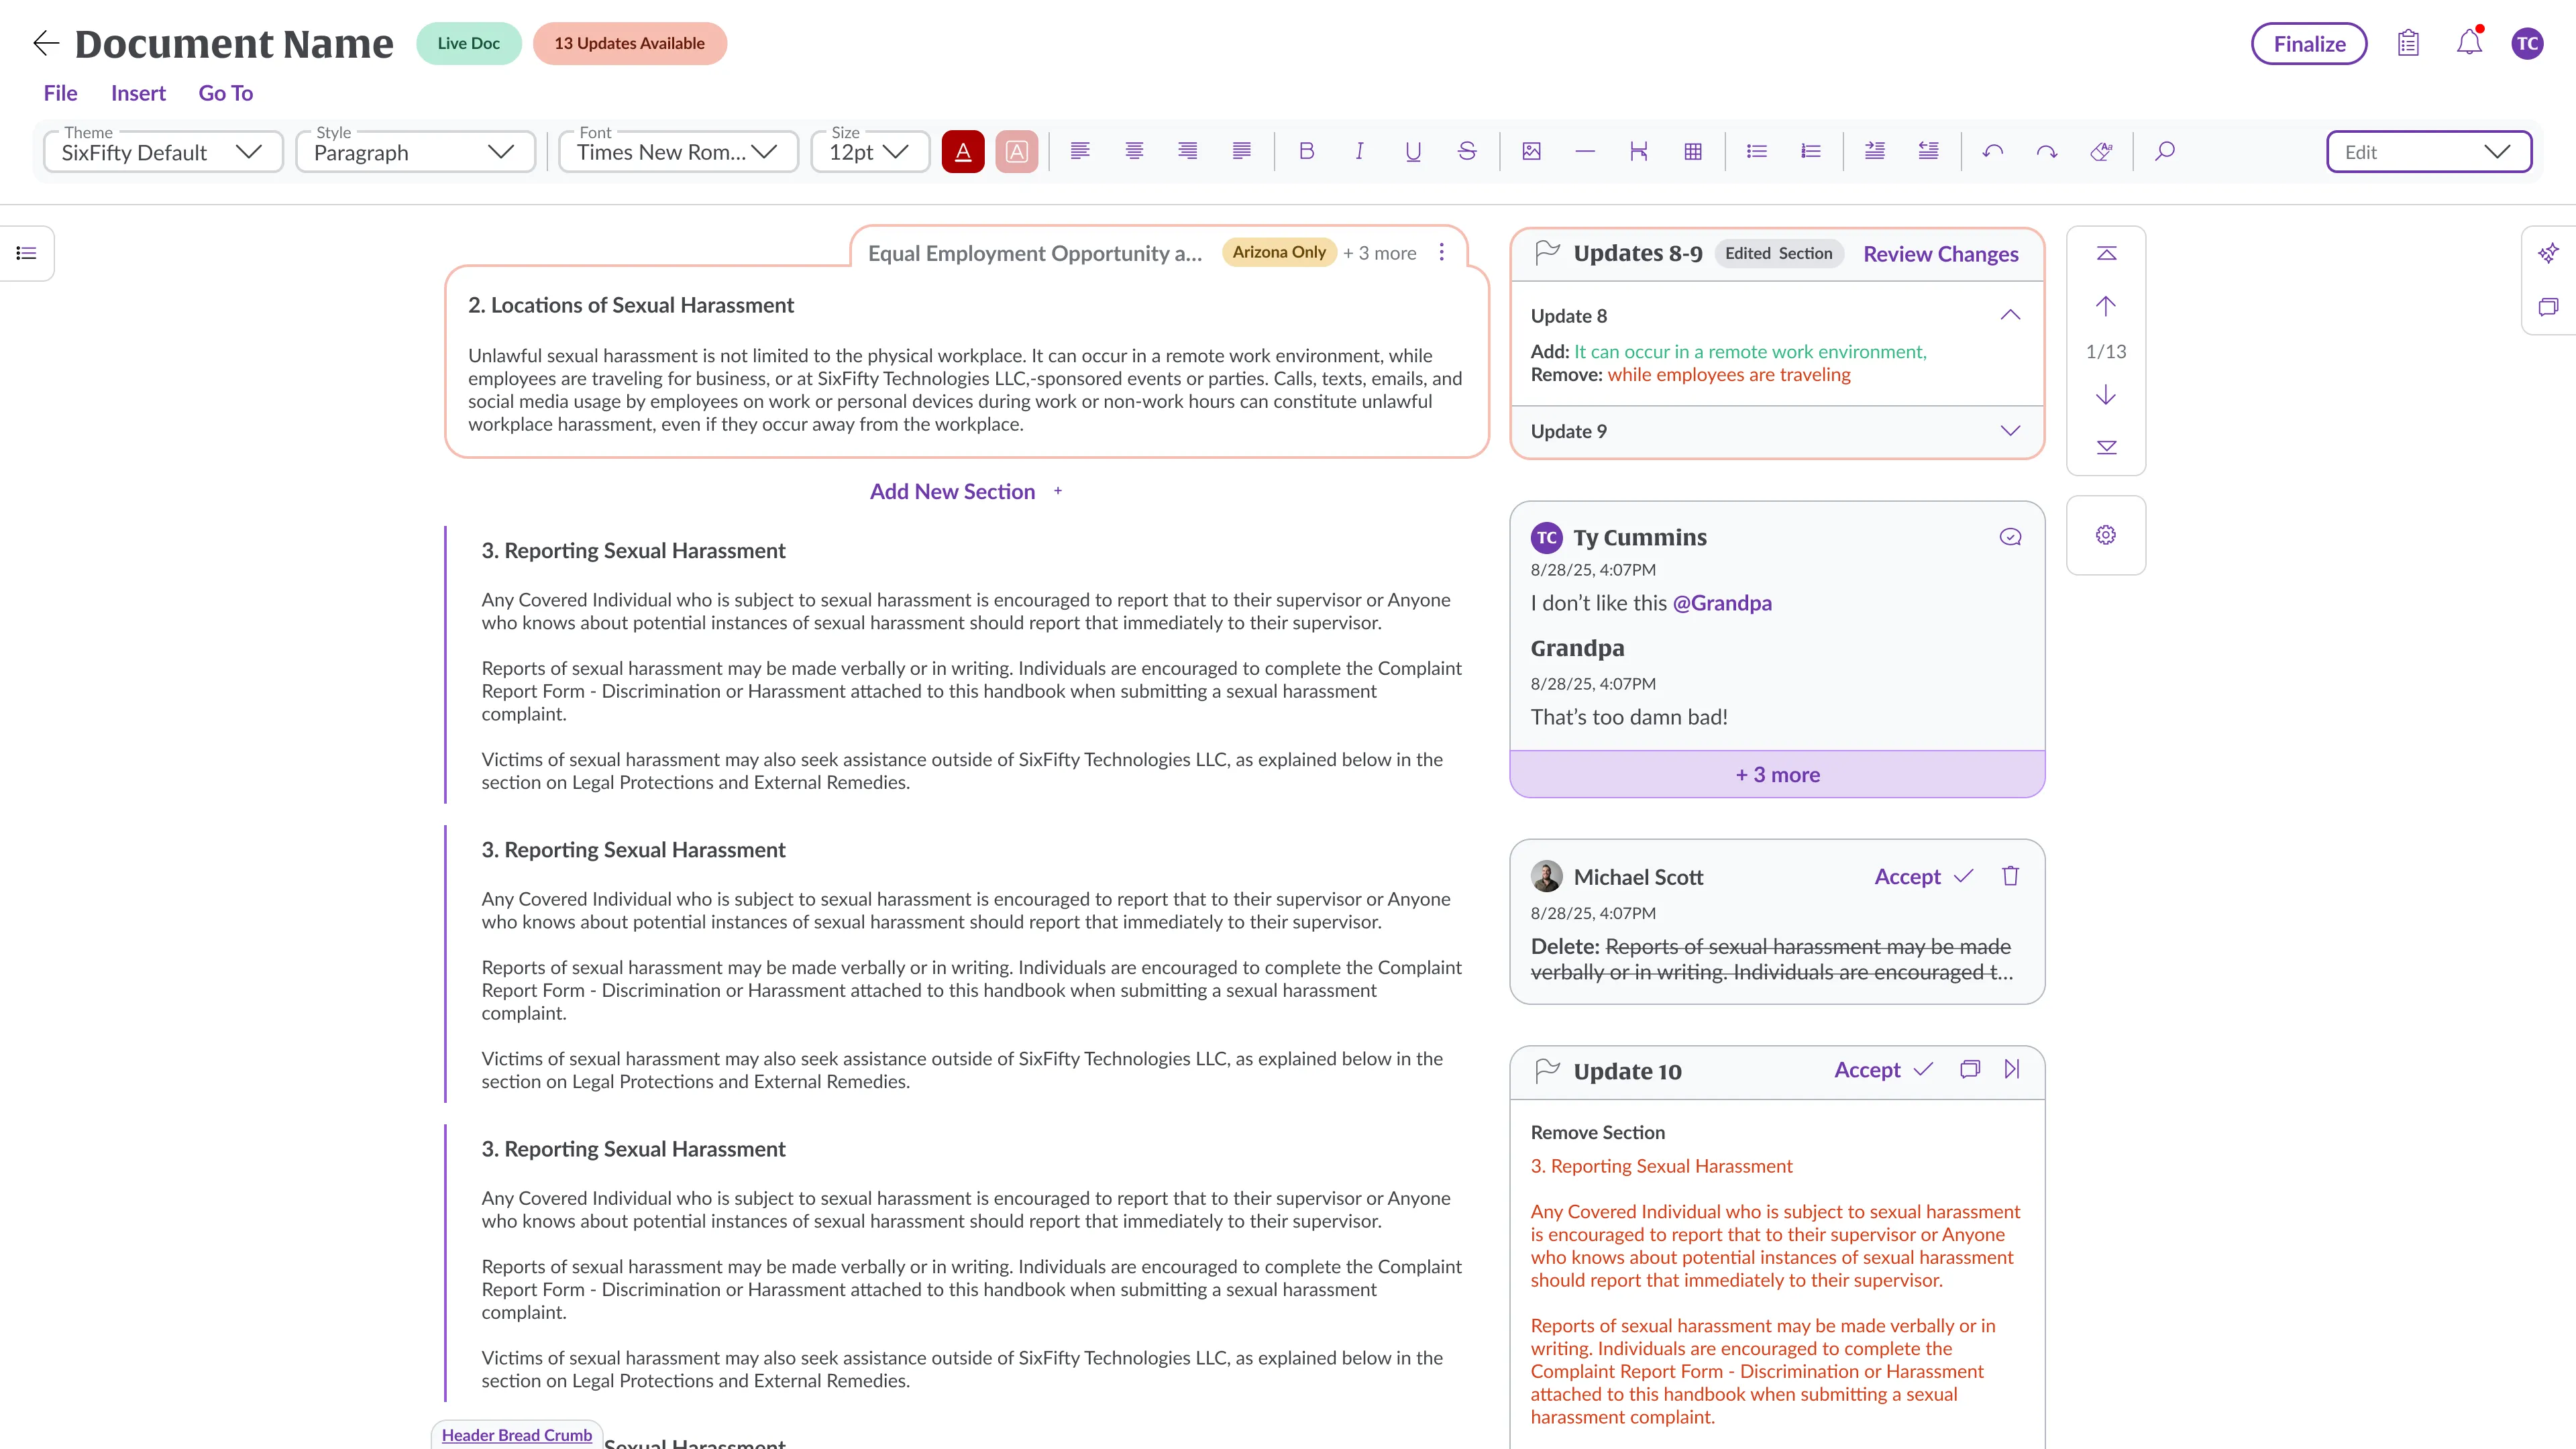Image resolution: width=2576 pixels, height=1449 pixels.
Task: Undo last action
Action: click(1993, 151)
